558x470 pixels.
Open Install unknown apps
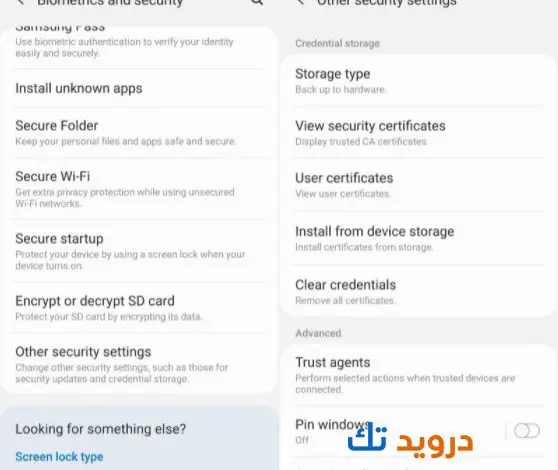click(x=139, y=88)
